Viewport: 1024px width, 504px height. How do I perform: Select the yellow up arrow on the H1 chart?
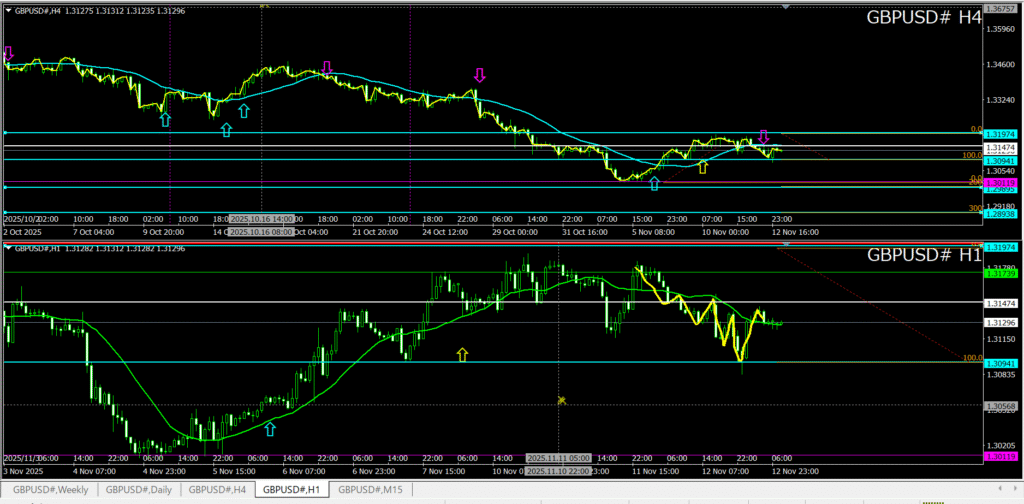click(461, 354)
